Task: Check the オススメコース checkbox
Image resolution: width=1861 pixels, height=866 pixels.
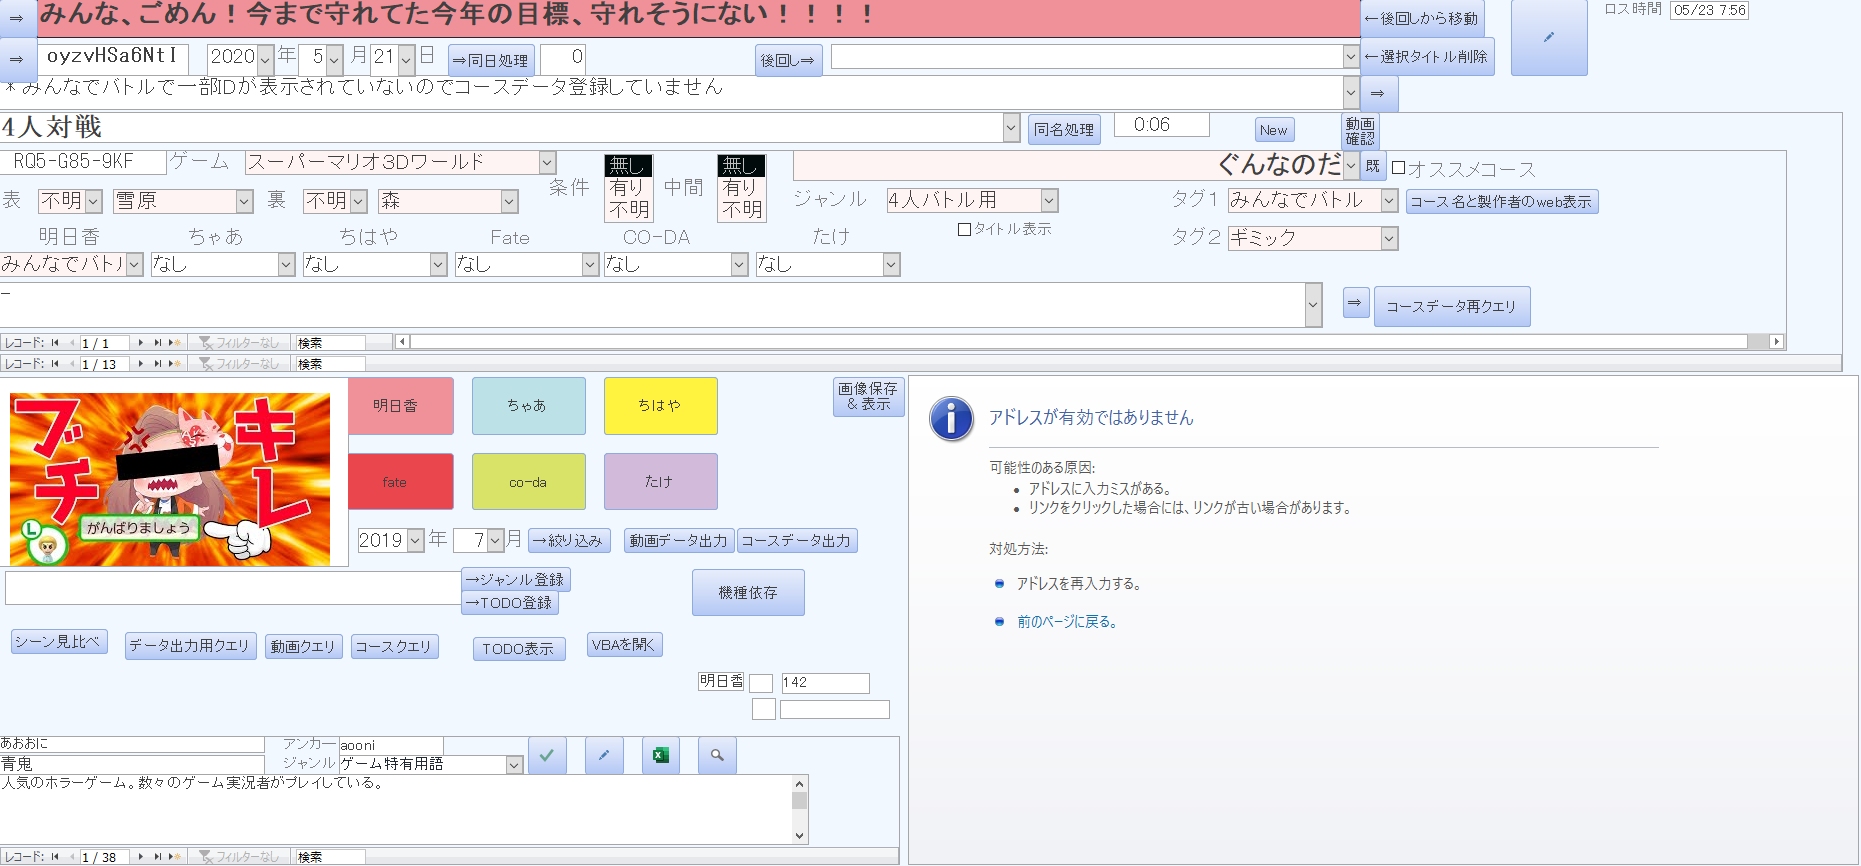Action: (1399, 168)
